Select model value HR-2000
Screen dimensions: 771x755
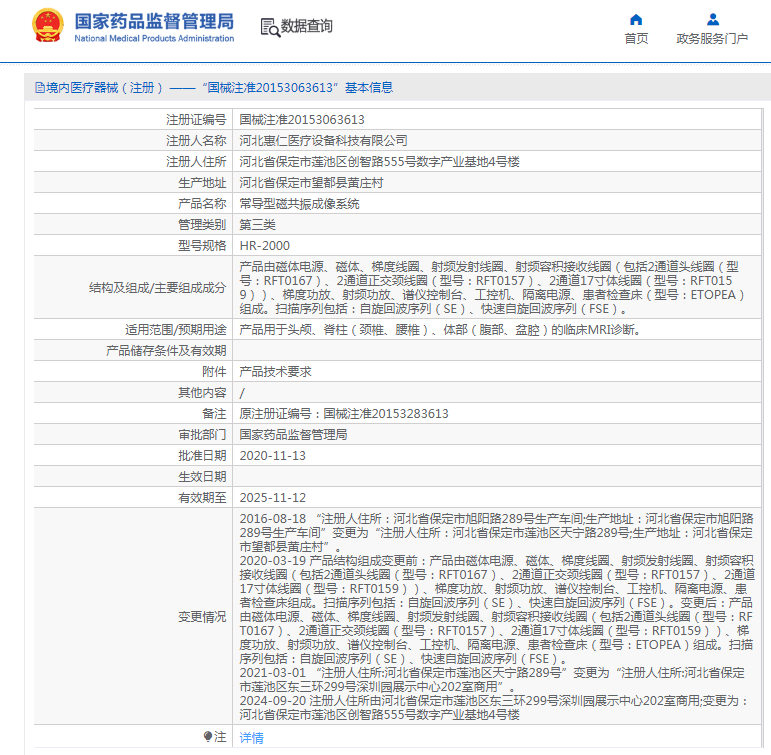[x=265, y=246]
